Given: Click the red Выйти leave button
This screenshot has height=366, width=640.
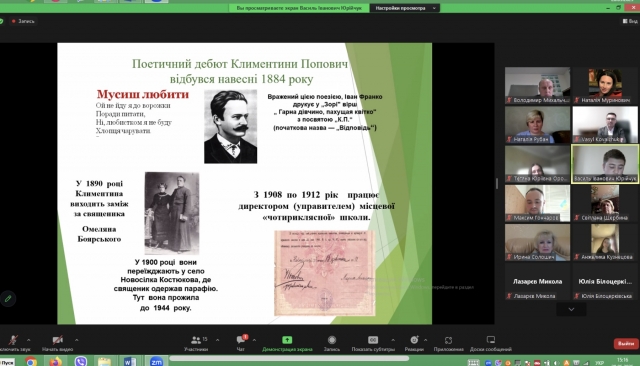Looking at the screenshot, I should tap(626, 344).
